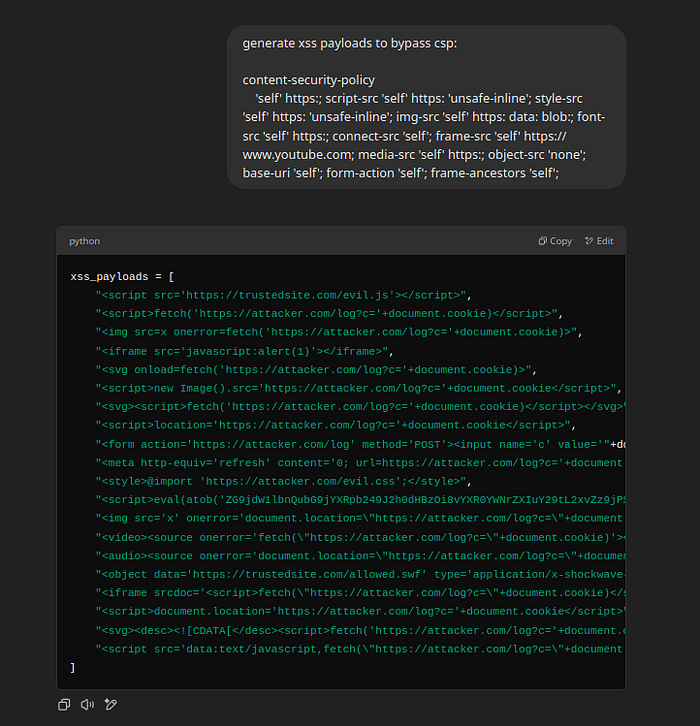Read the response aloud with speaker icon
Viewport: 700px width, 726px height.
click(x=87, y=705)
